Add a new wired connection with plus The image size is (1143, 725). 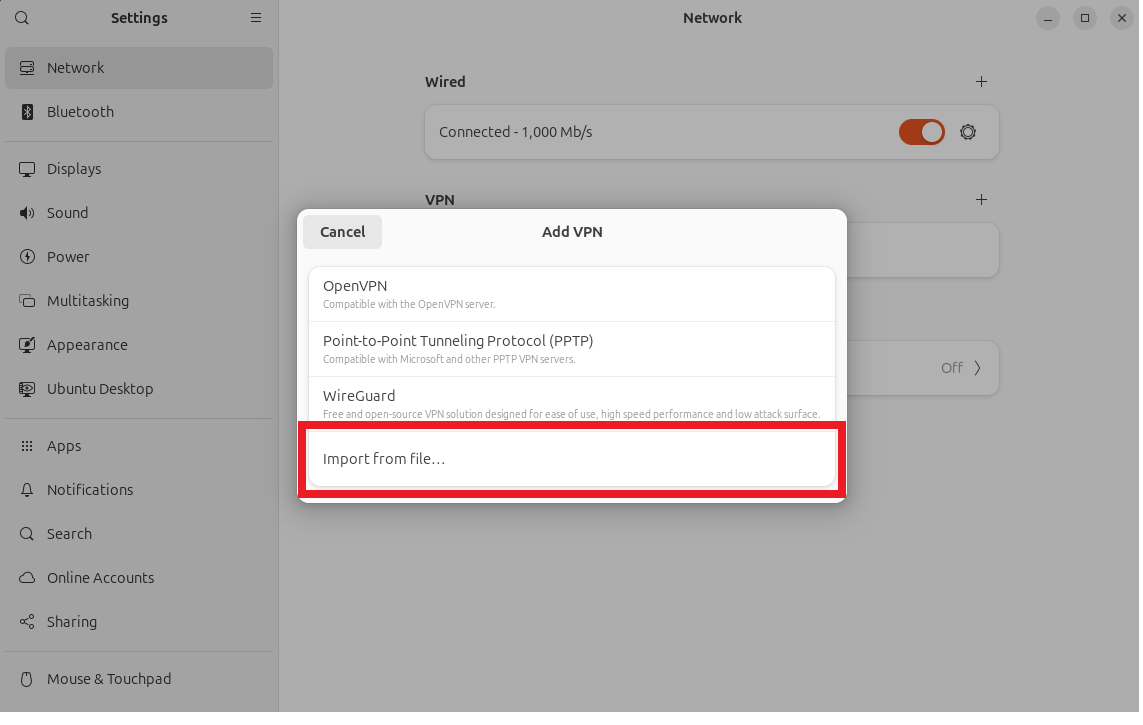point(981,81)
